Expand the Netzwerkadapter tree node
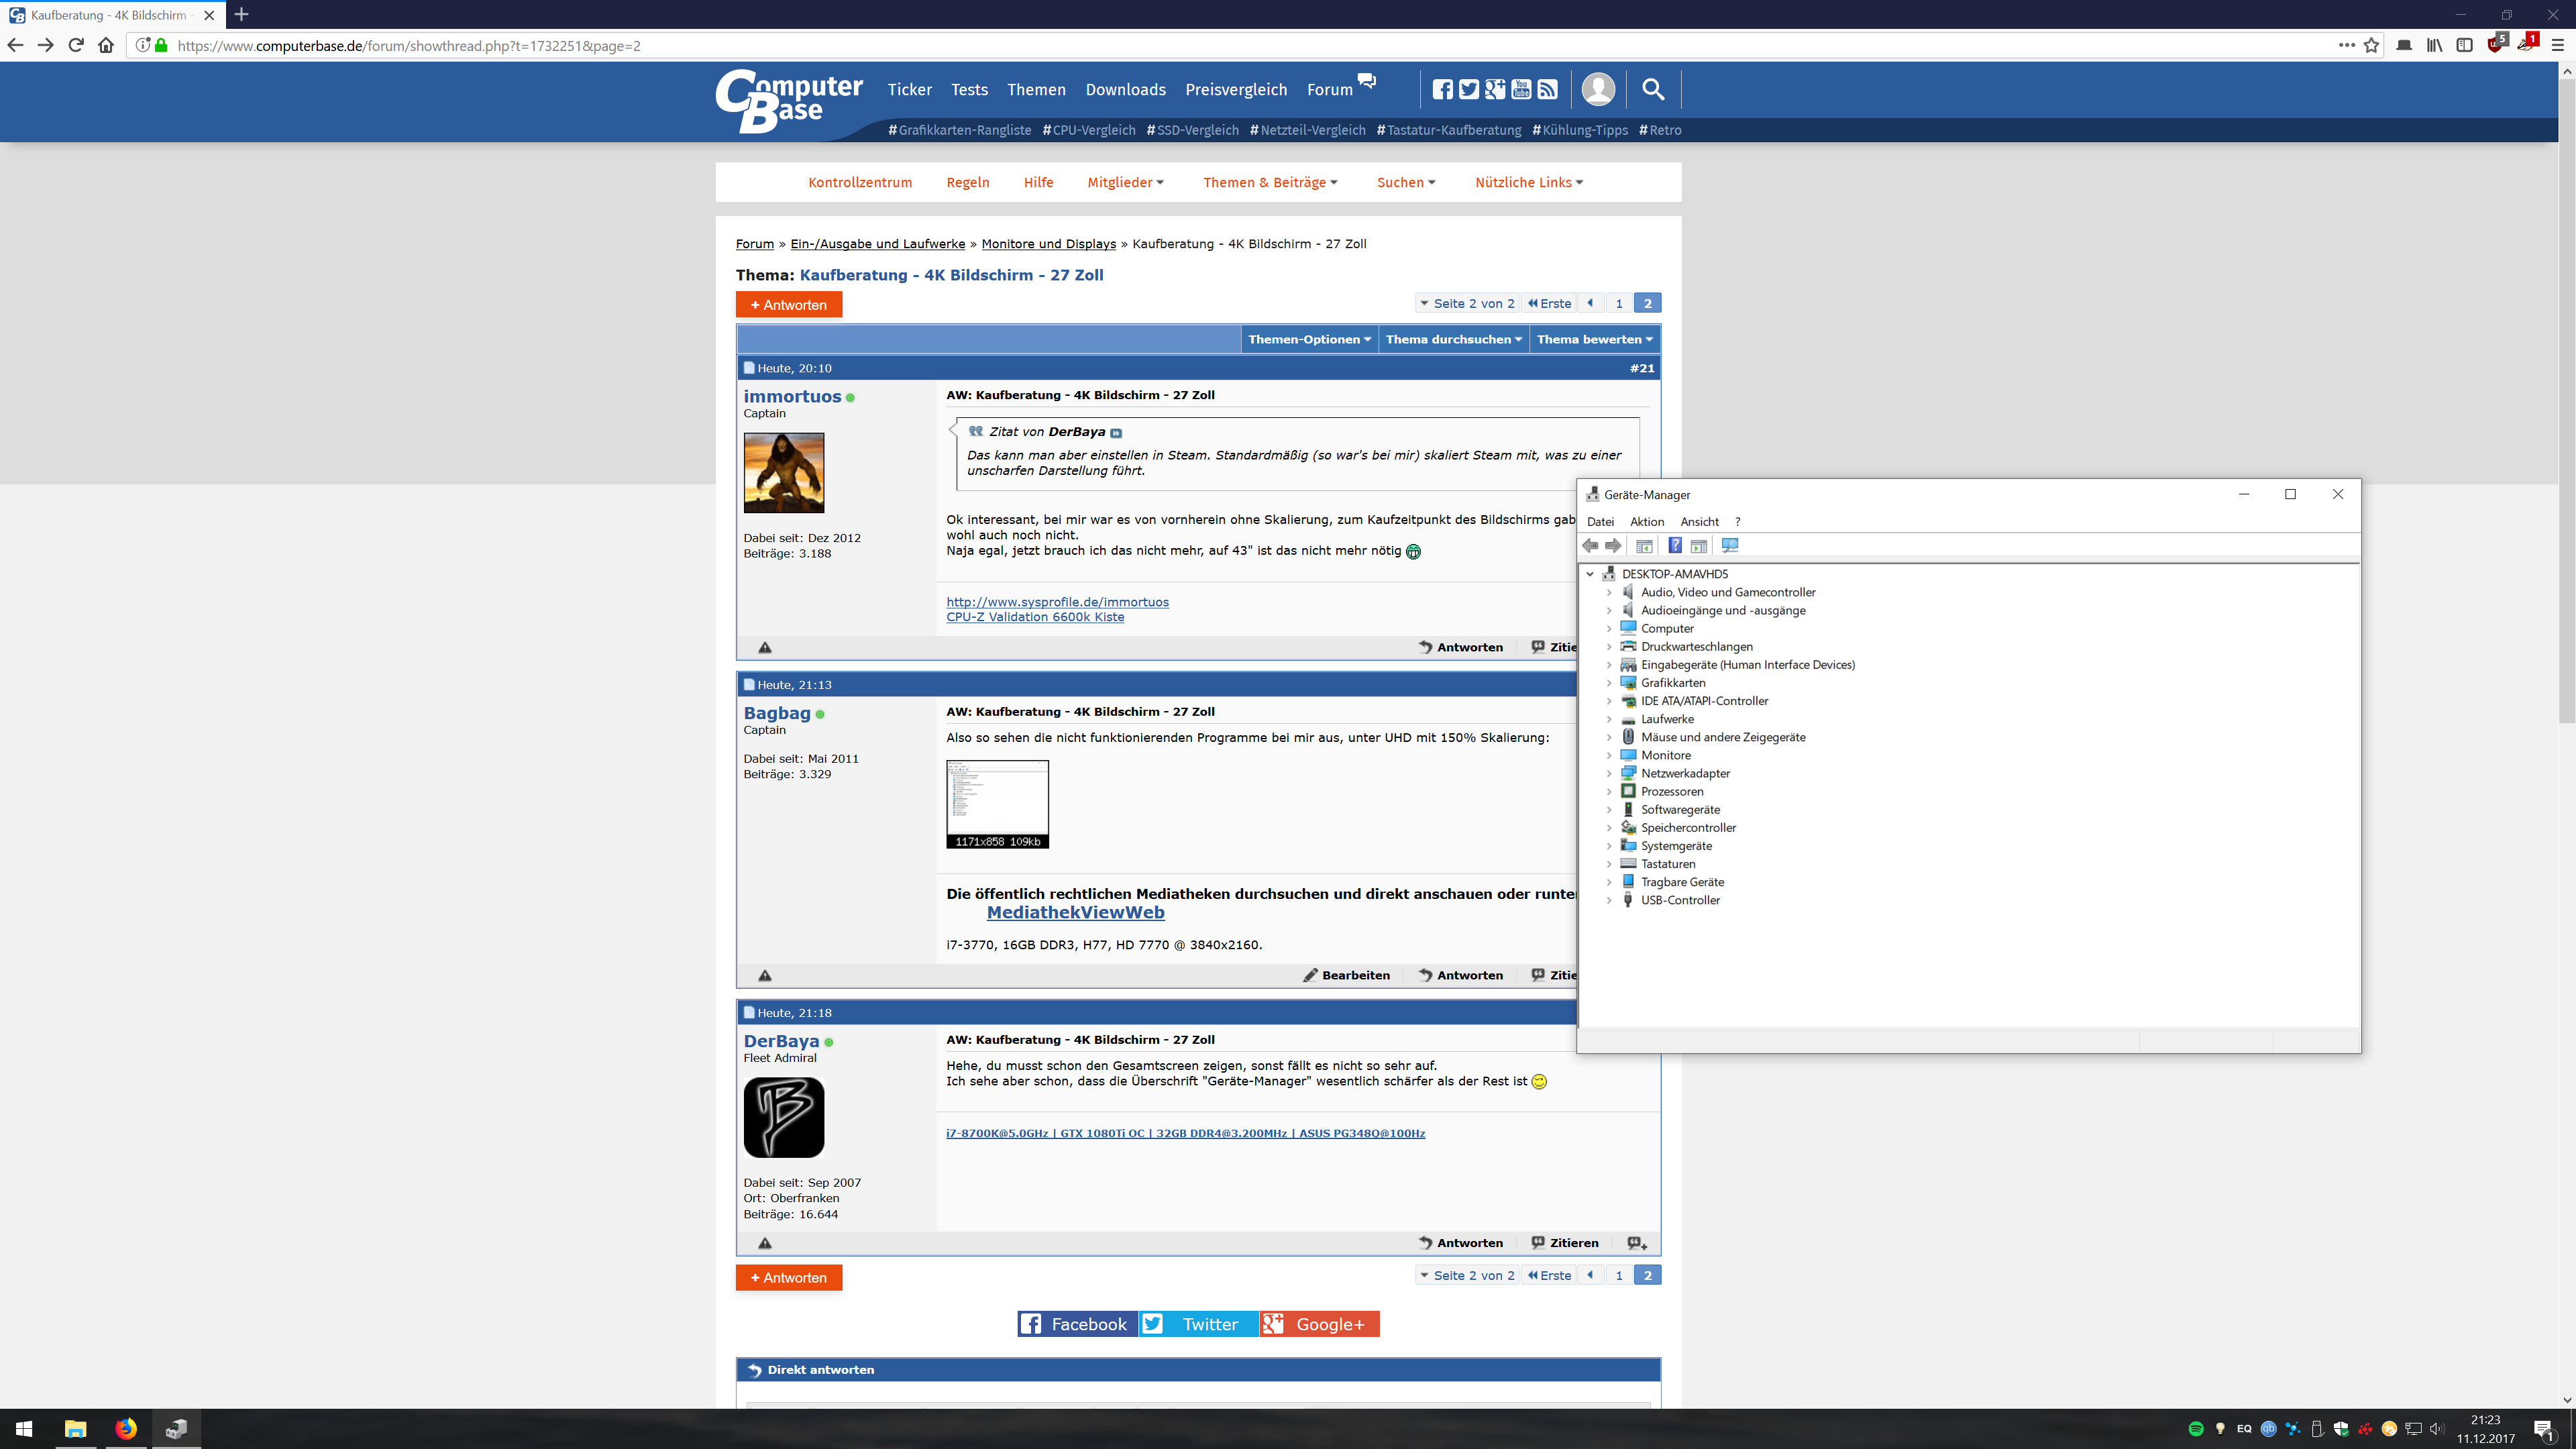 (x=1609, y=774)
